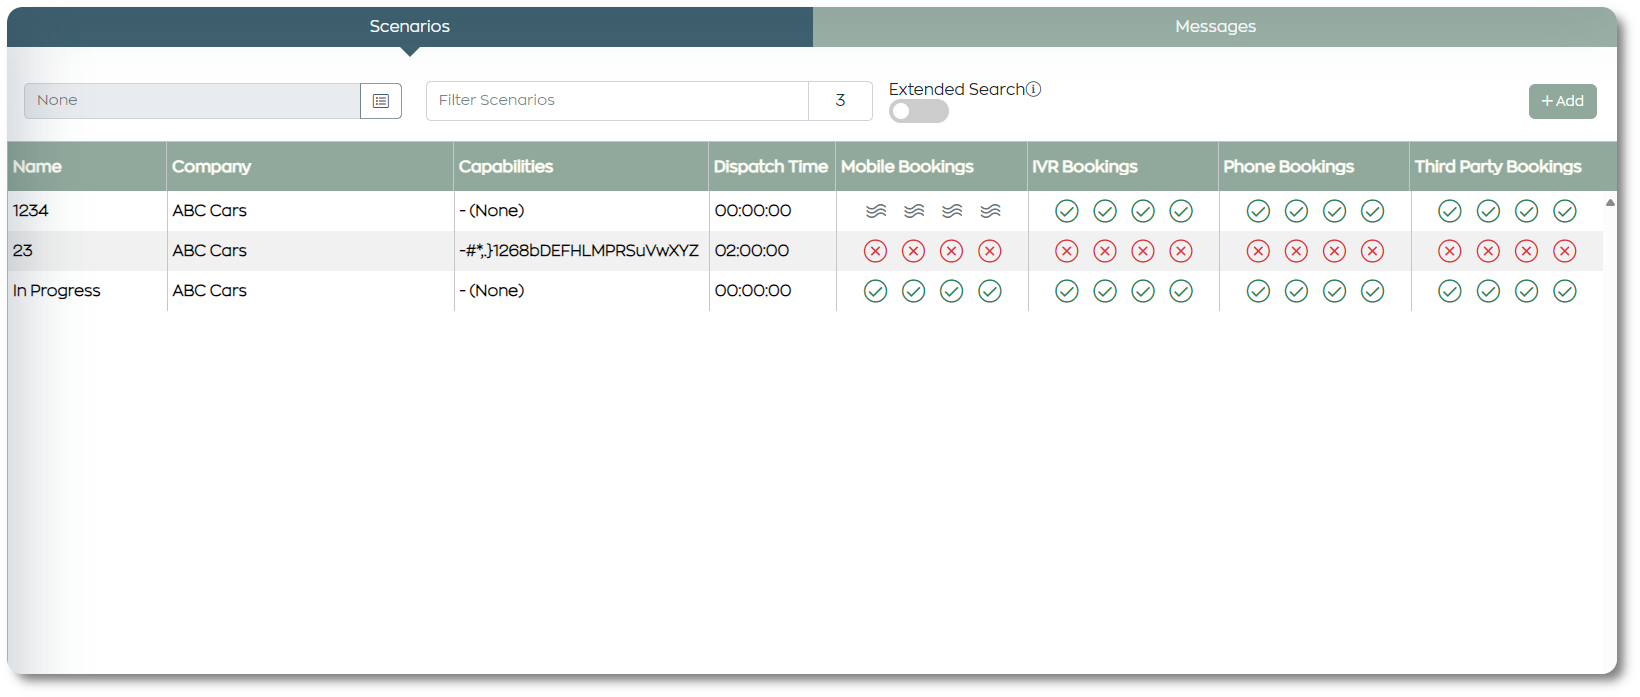Viewport: 1640px width, 697px height.
Task: Select the scenario named 23
Action: coord(23,251)
